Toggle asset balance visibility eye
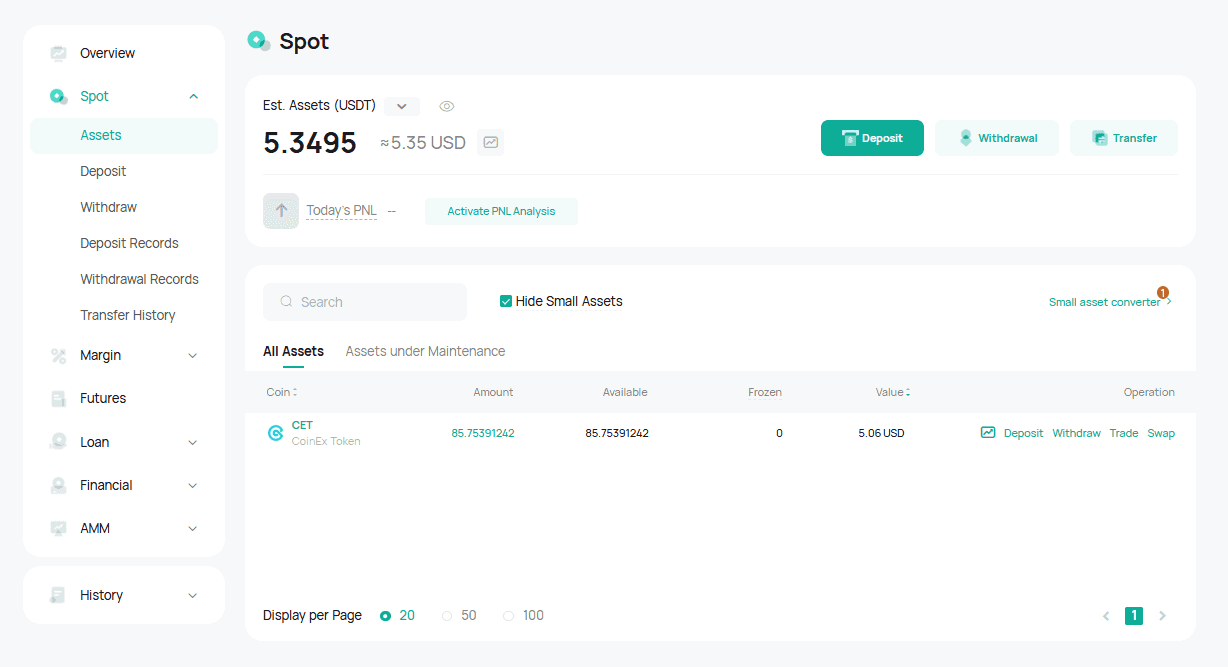This screenshot has height=667, width=1228. click(x=447, y=106)
